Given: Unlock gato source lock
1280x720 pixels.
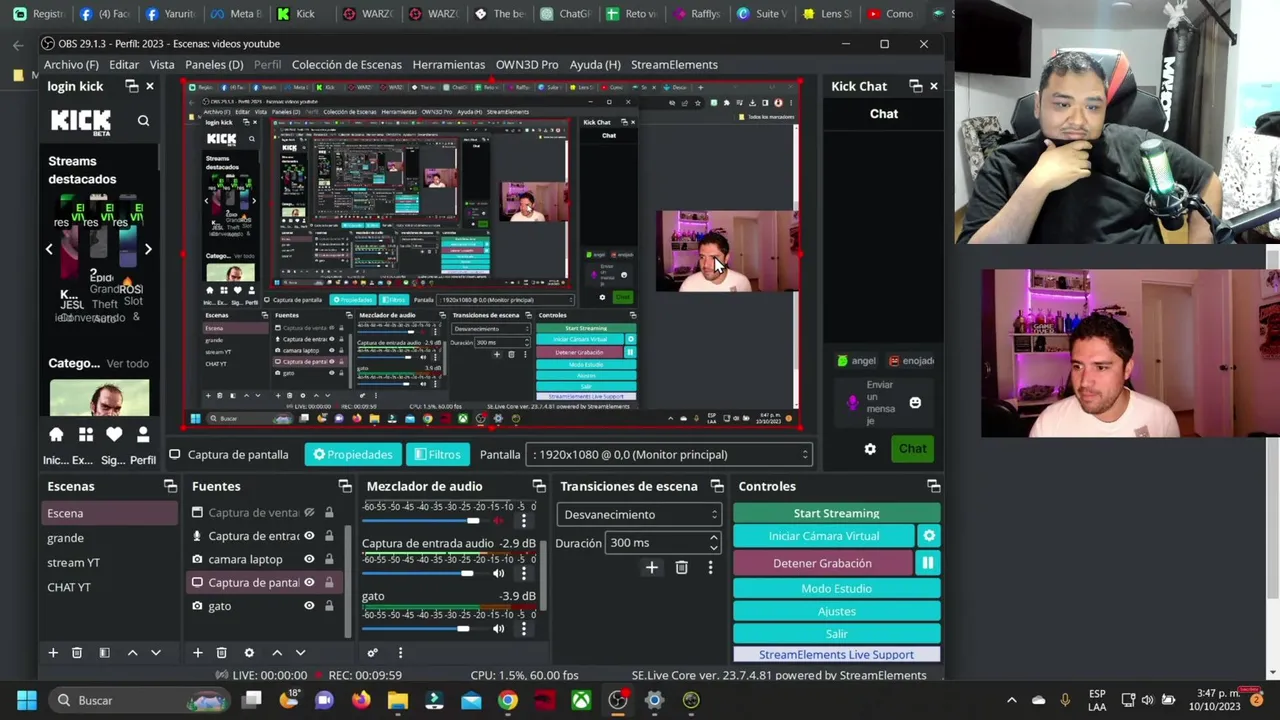Looking at the screenshot, I should 328,606.
